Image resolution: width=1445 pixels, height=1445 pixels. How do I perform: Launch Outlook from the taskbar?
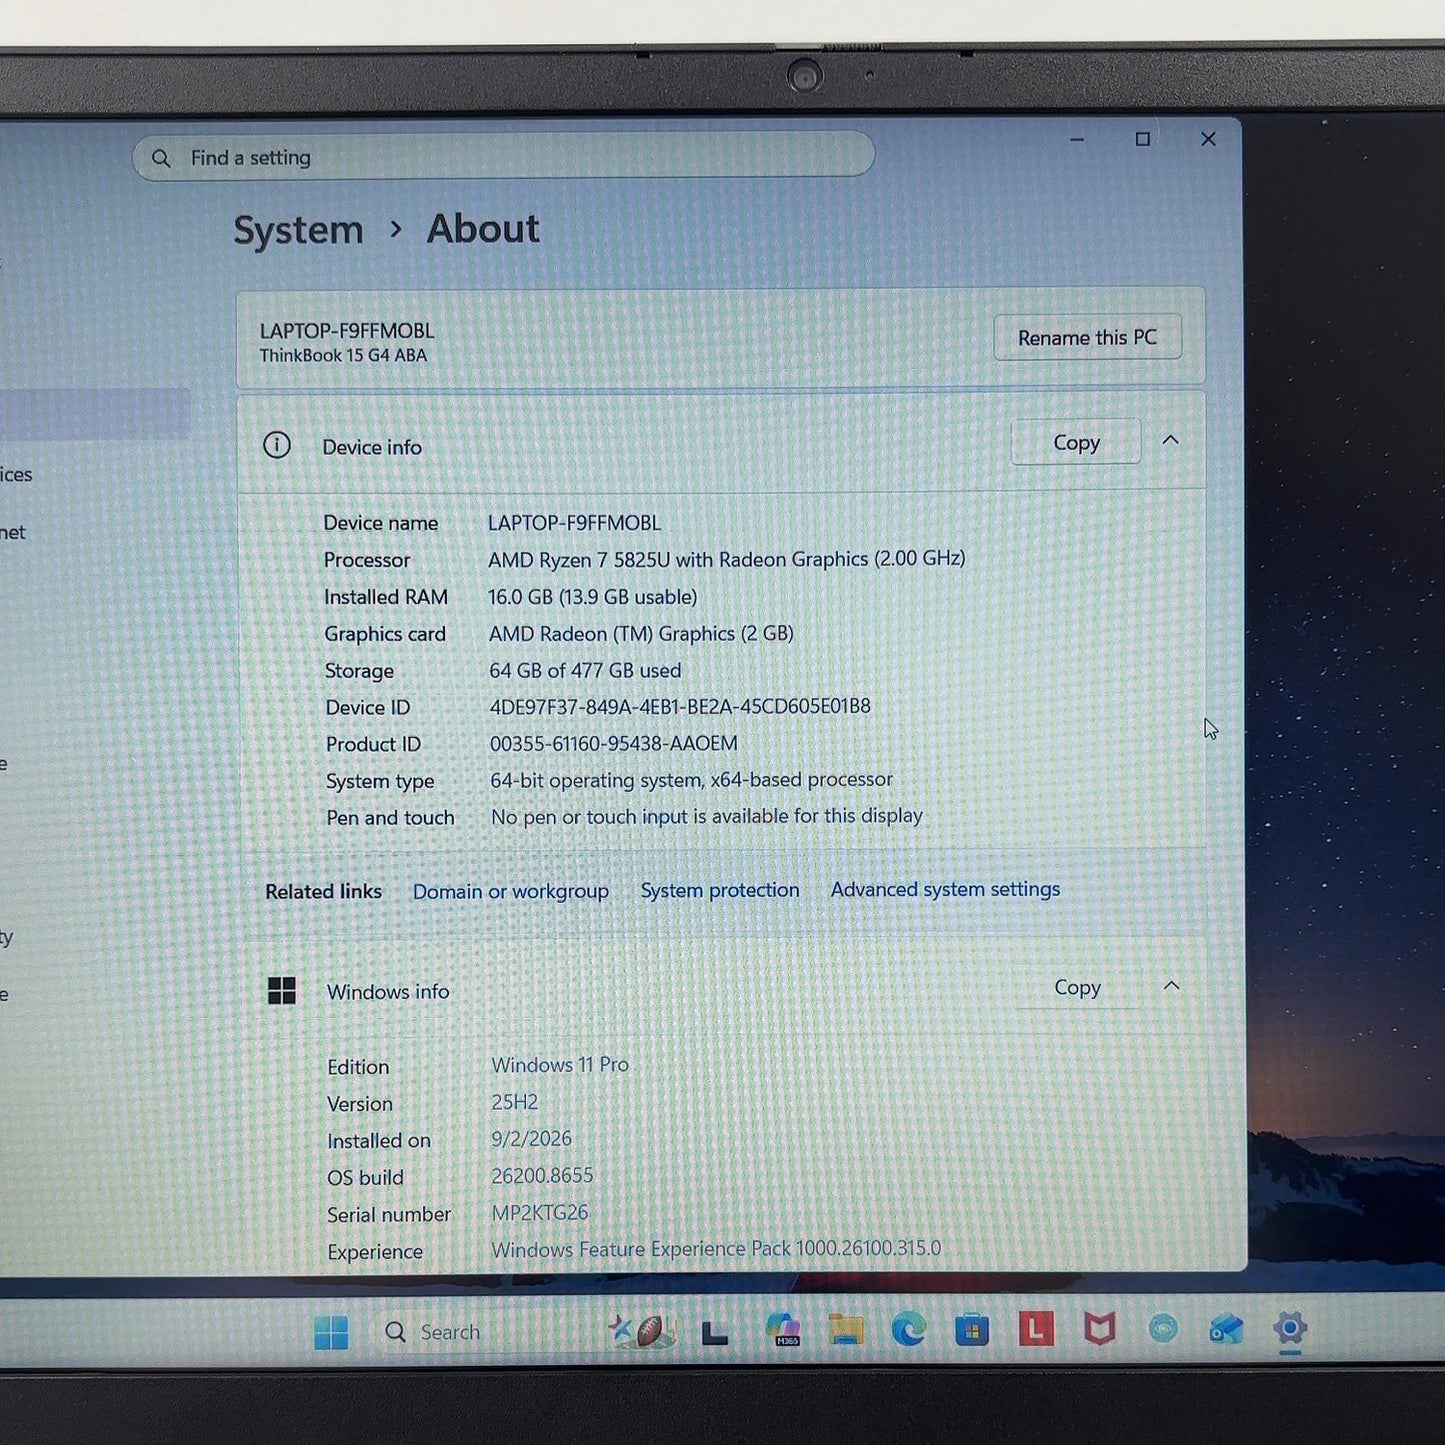tap(1227, 1329)
